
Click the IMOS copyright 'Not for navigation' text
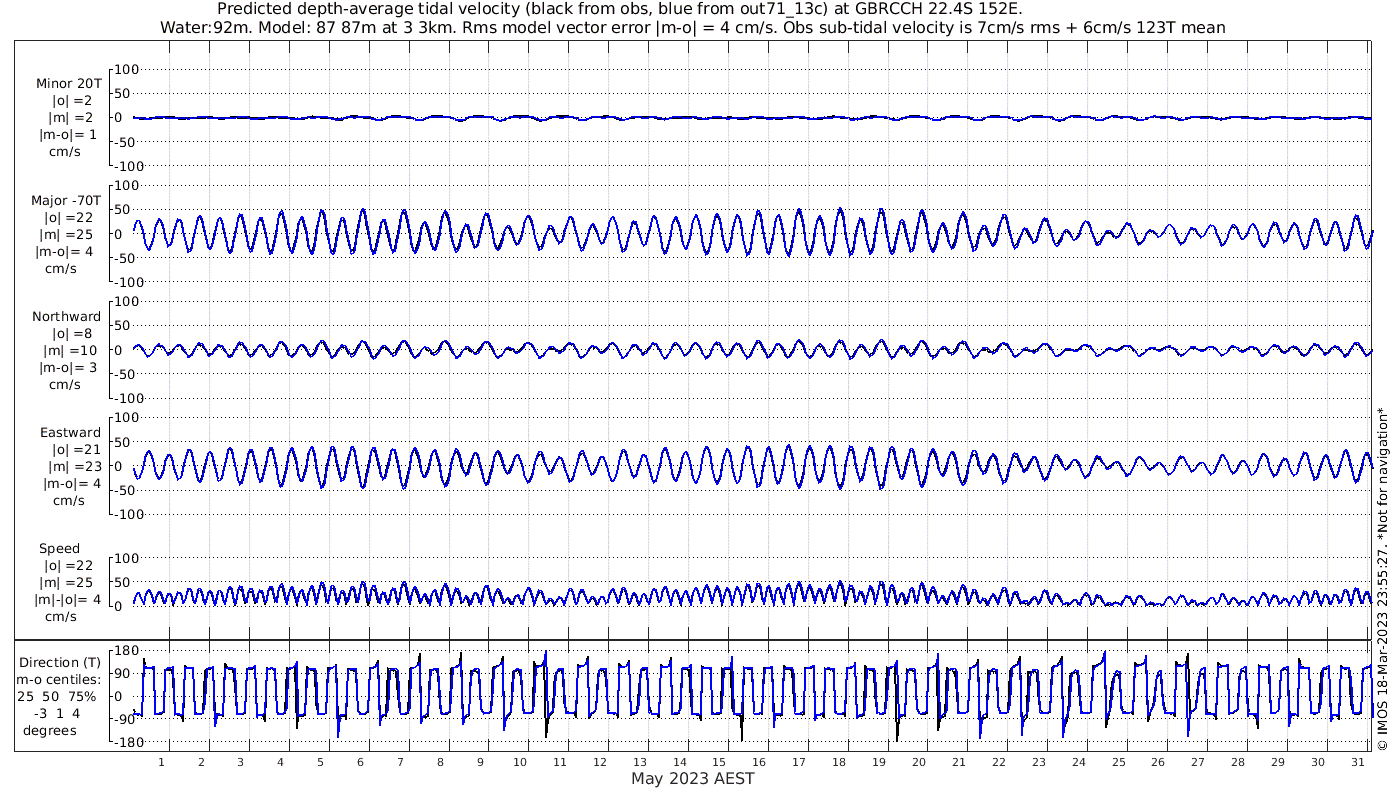point(1383,577)
